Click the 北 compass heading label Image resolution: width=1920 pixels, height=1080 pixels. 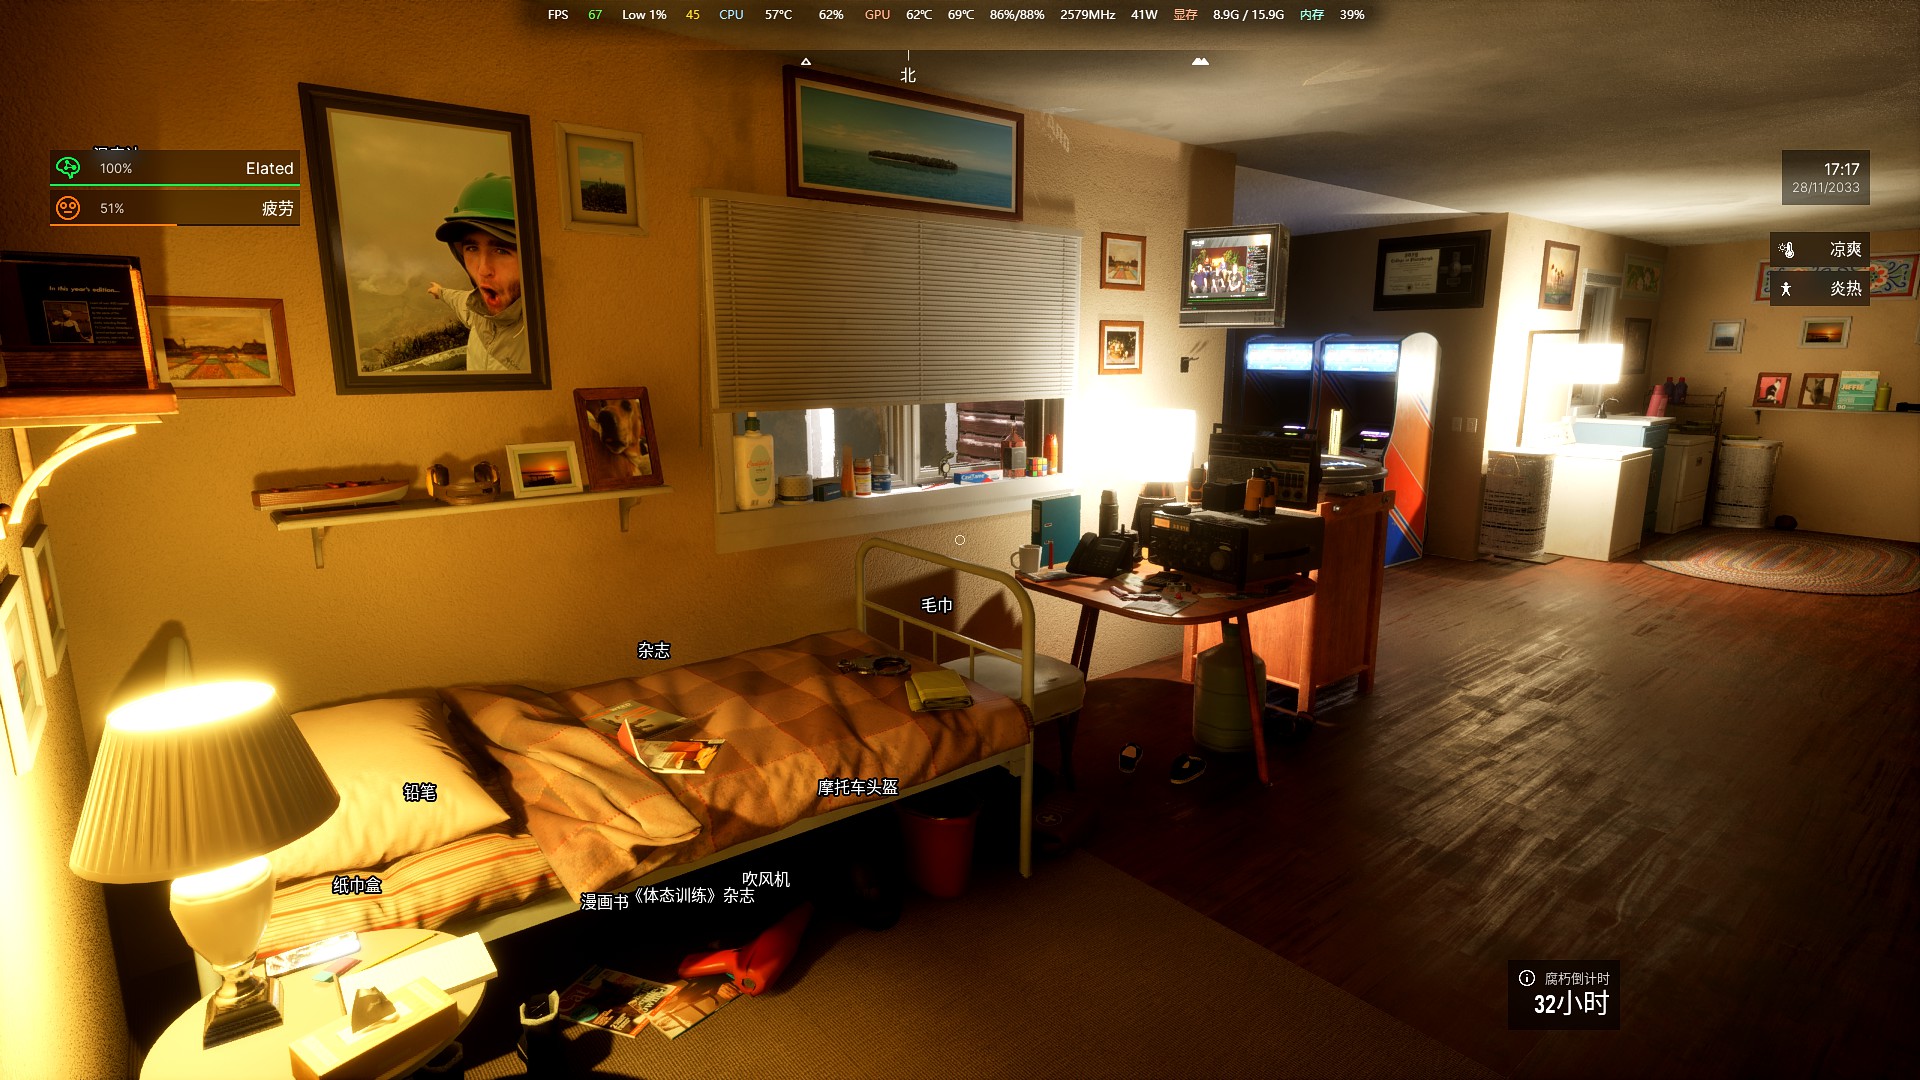(x=908, y=75)
